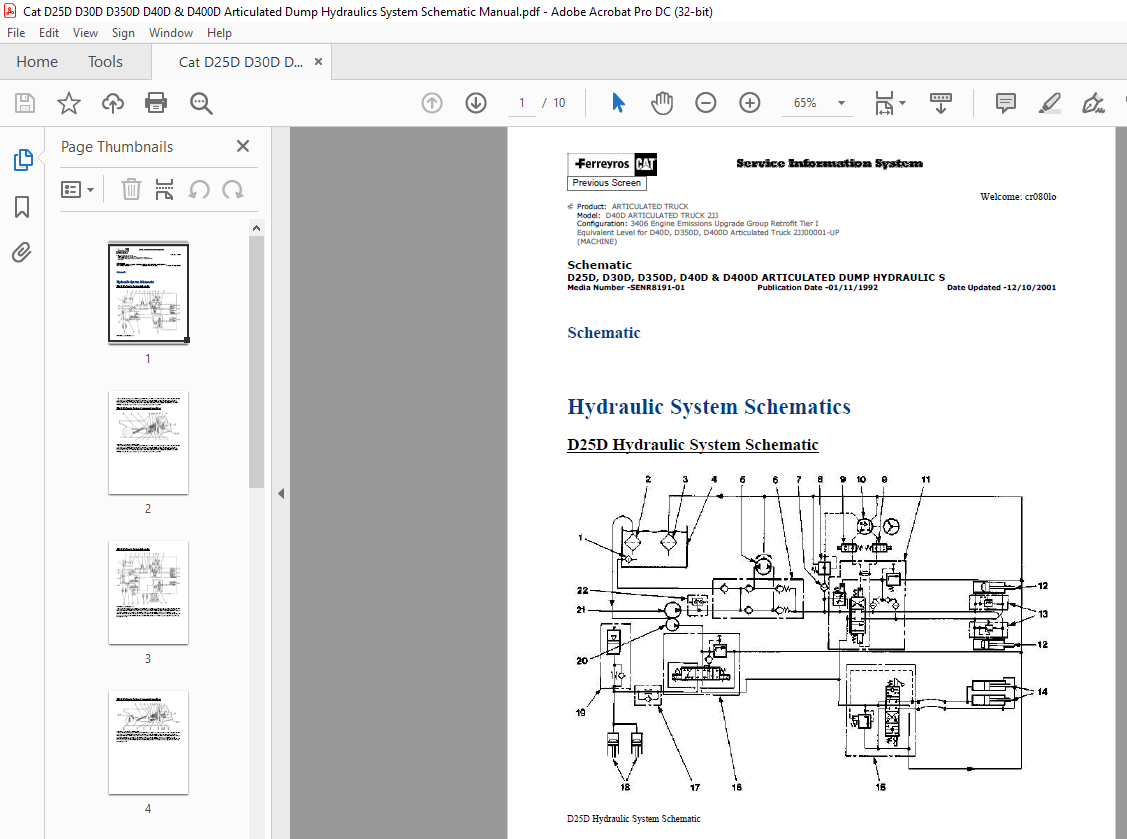The image size is (1127, 839).
Task: Upload file to cloud icon
Action: point(113,104)
